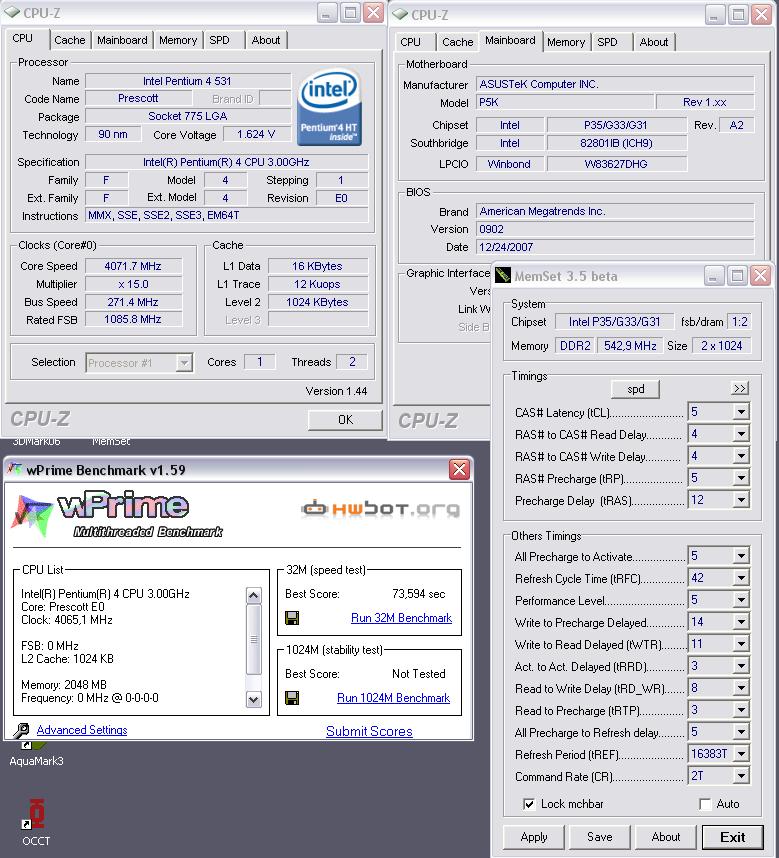Open the Command Rate (CR) dropdown
Viewport: 779px width, 858px height.
point(741,776)
